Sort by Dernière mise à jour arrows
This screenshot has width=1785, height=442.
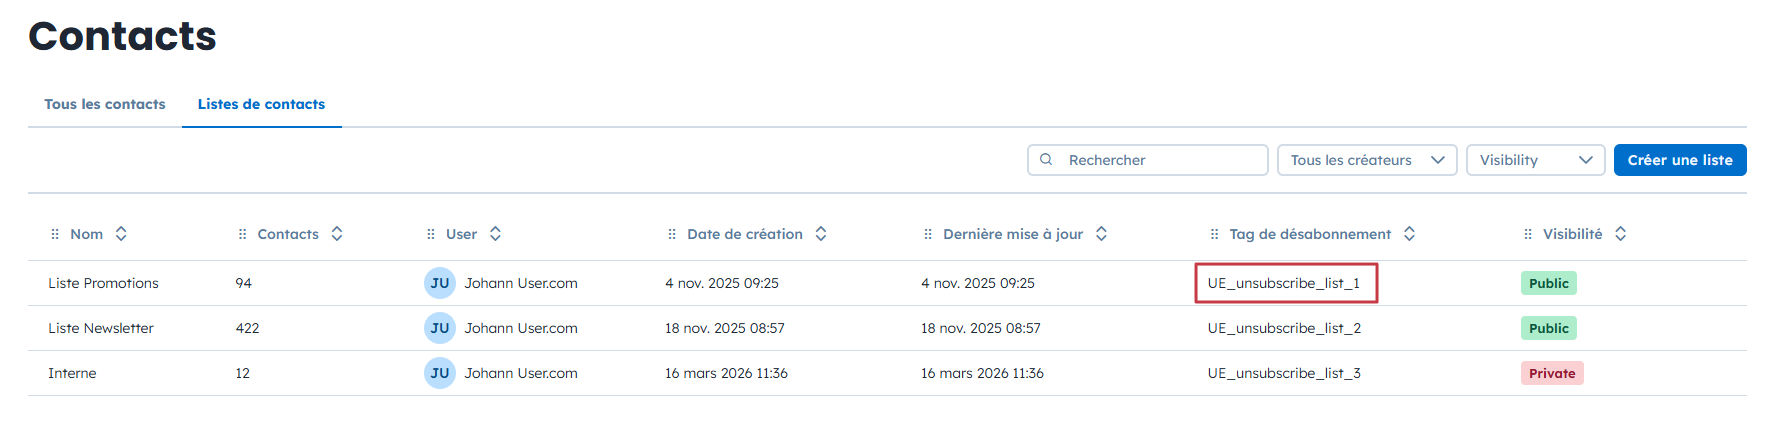[x=1101, y=234]
